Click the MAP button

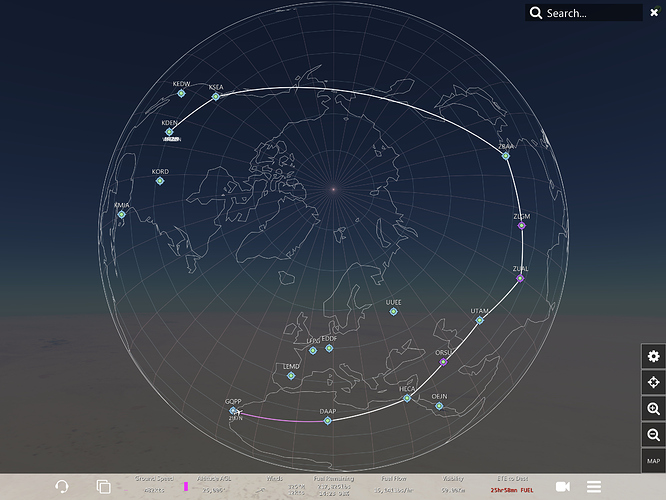[653, 461]
